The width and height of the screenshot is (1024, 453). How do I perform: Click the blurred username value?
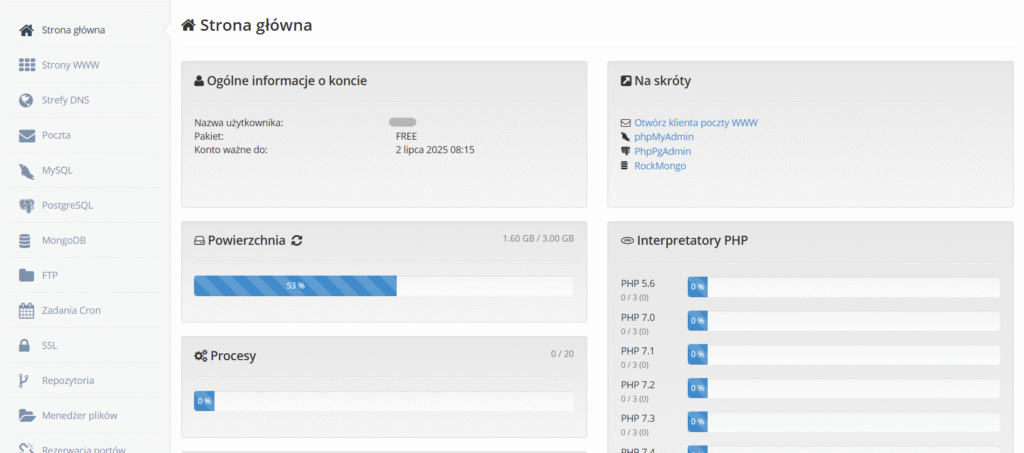[403, 122]
